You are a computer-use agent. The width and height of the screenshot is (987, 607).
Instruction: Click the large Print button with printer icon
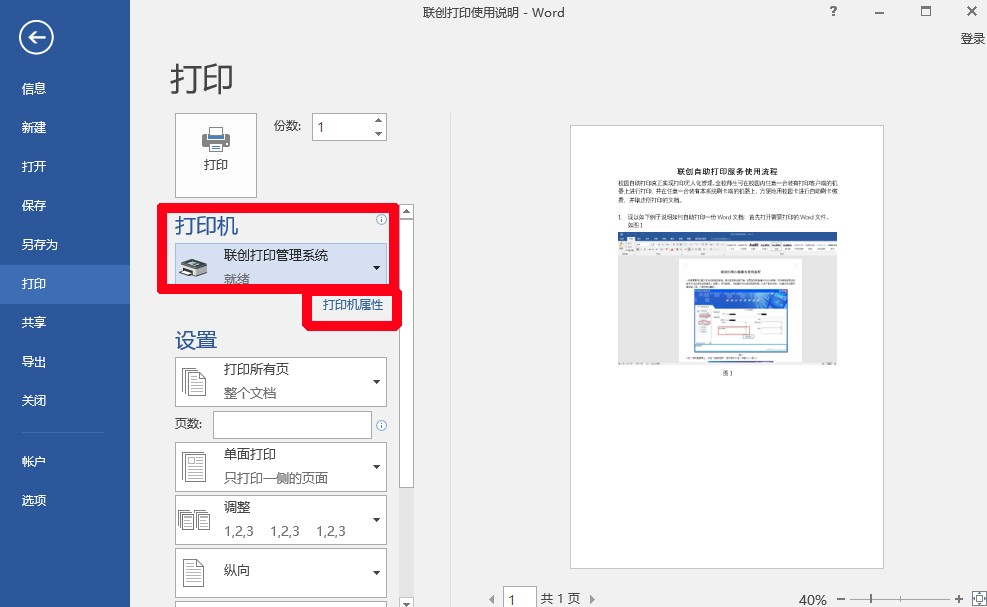click(x=216, y=154)
